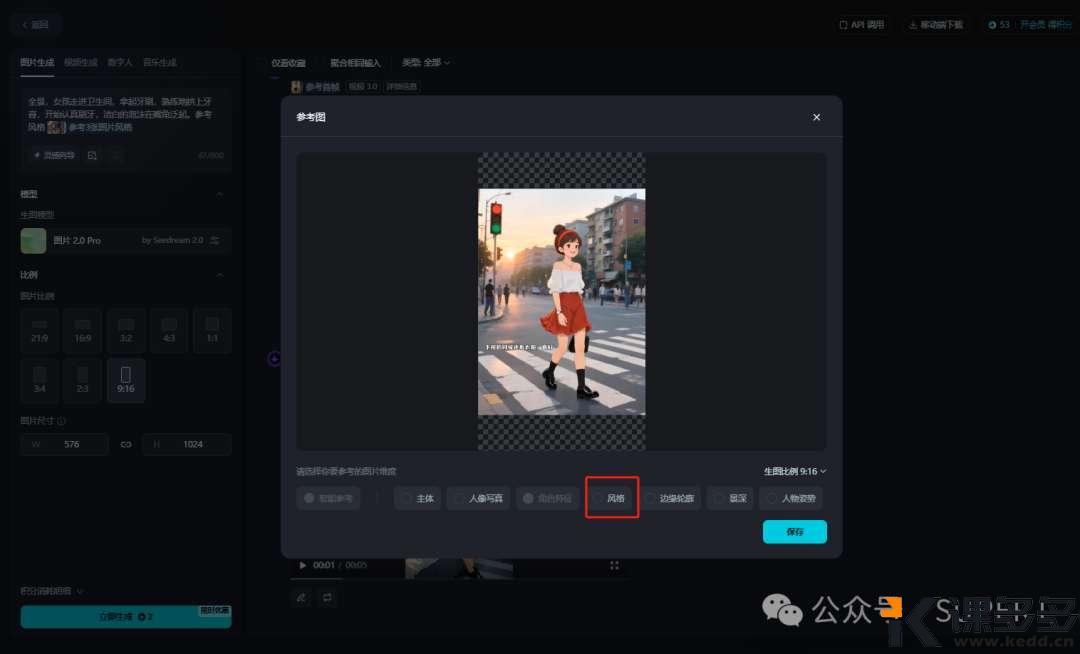Select the 1:1 aspect ratio icon
This screenshot has width=1080, height=654.
pyautogui.click(x=211, y=330)
